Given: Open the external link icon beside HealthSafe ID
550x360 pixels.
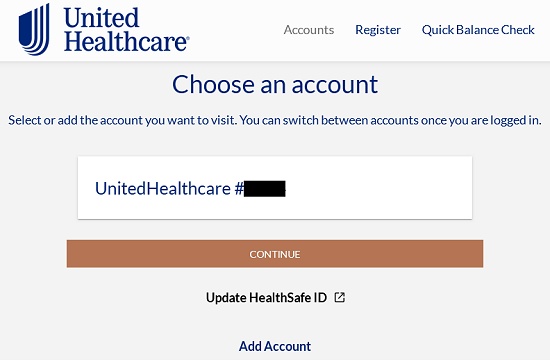Looking at the screenshot, I should [340, 298].
